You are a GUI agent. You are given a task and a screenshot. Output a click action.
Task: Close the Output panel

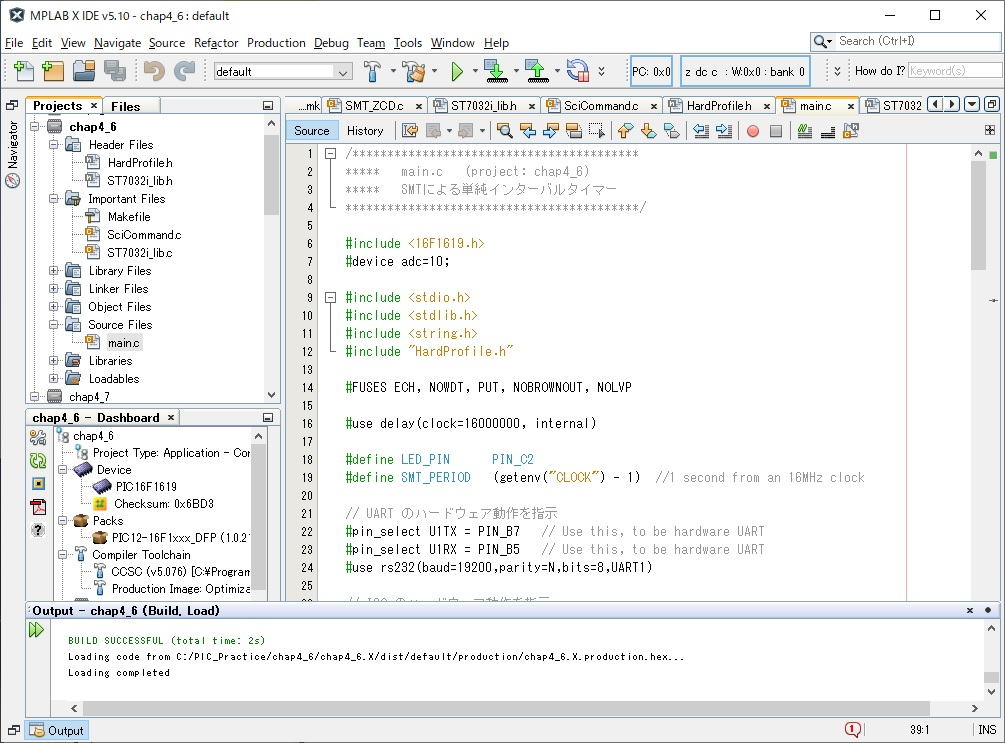click(x=970, y=610)
